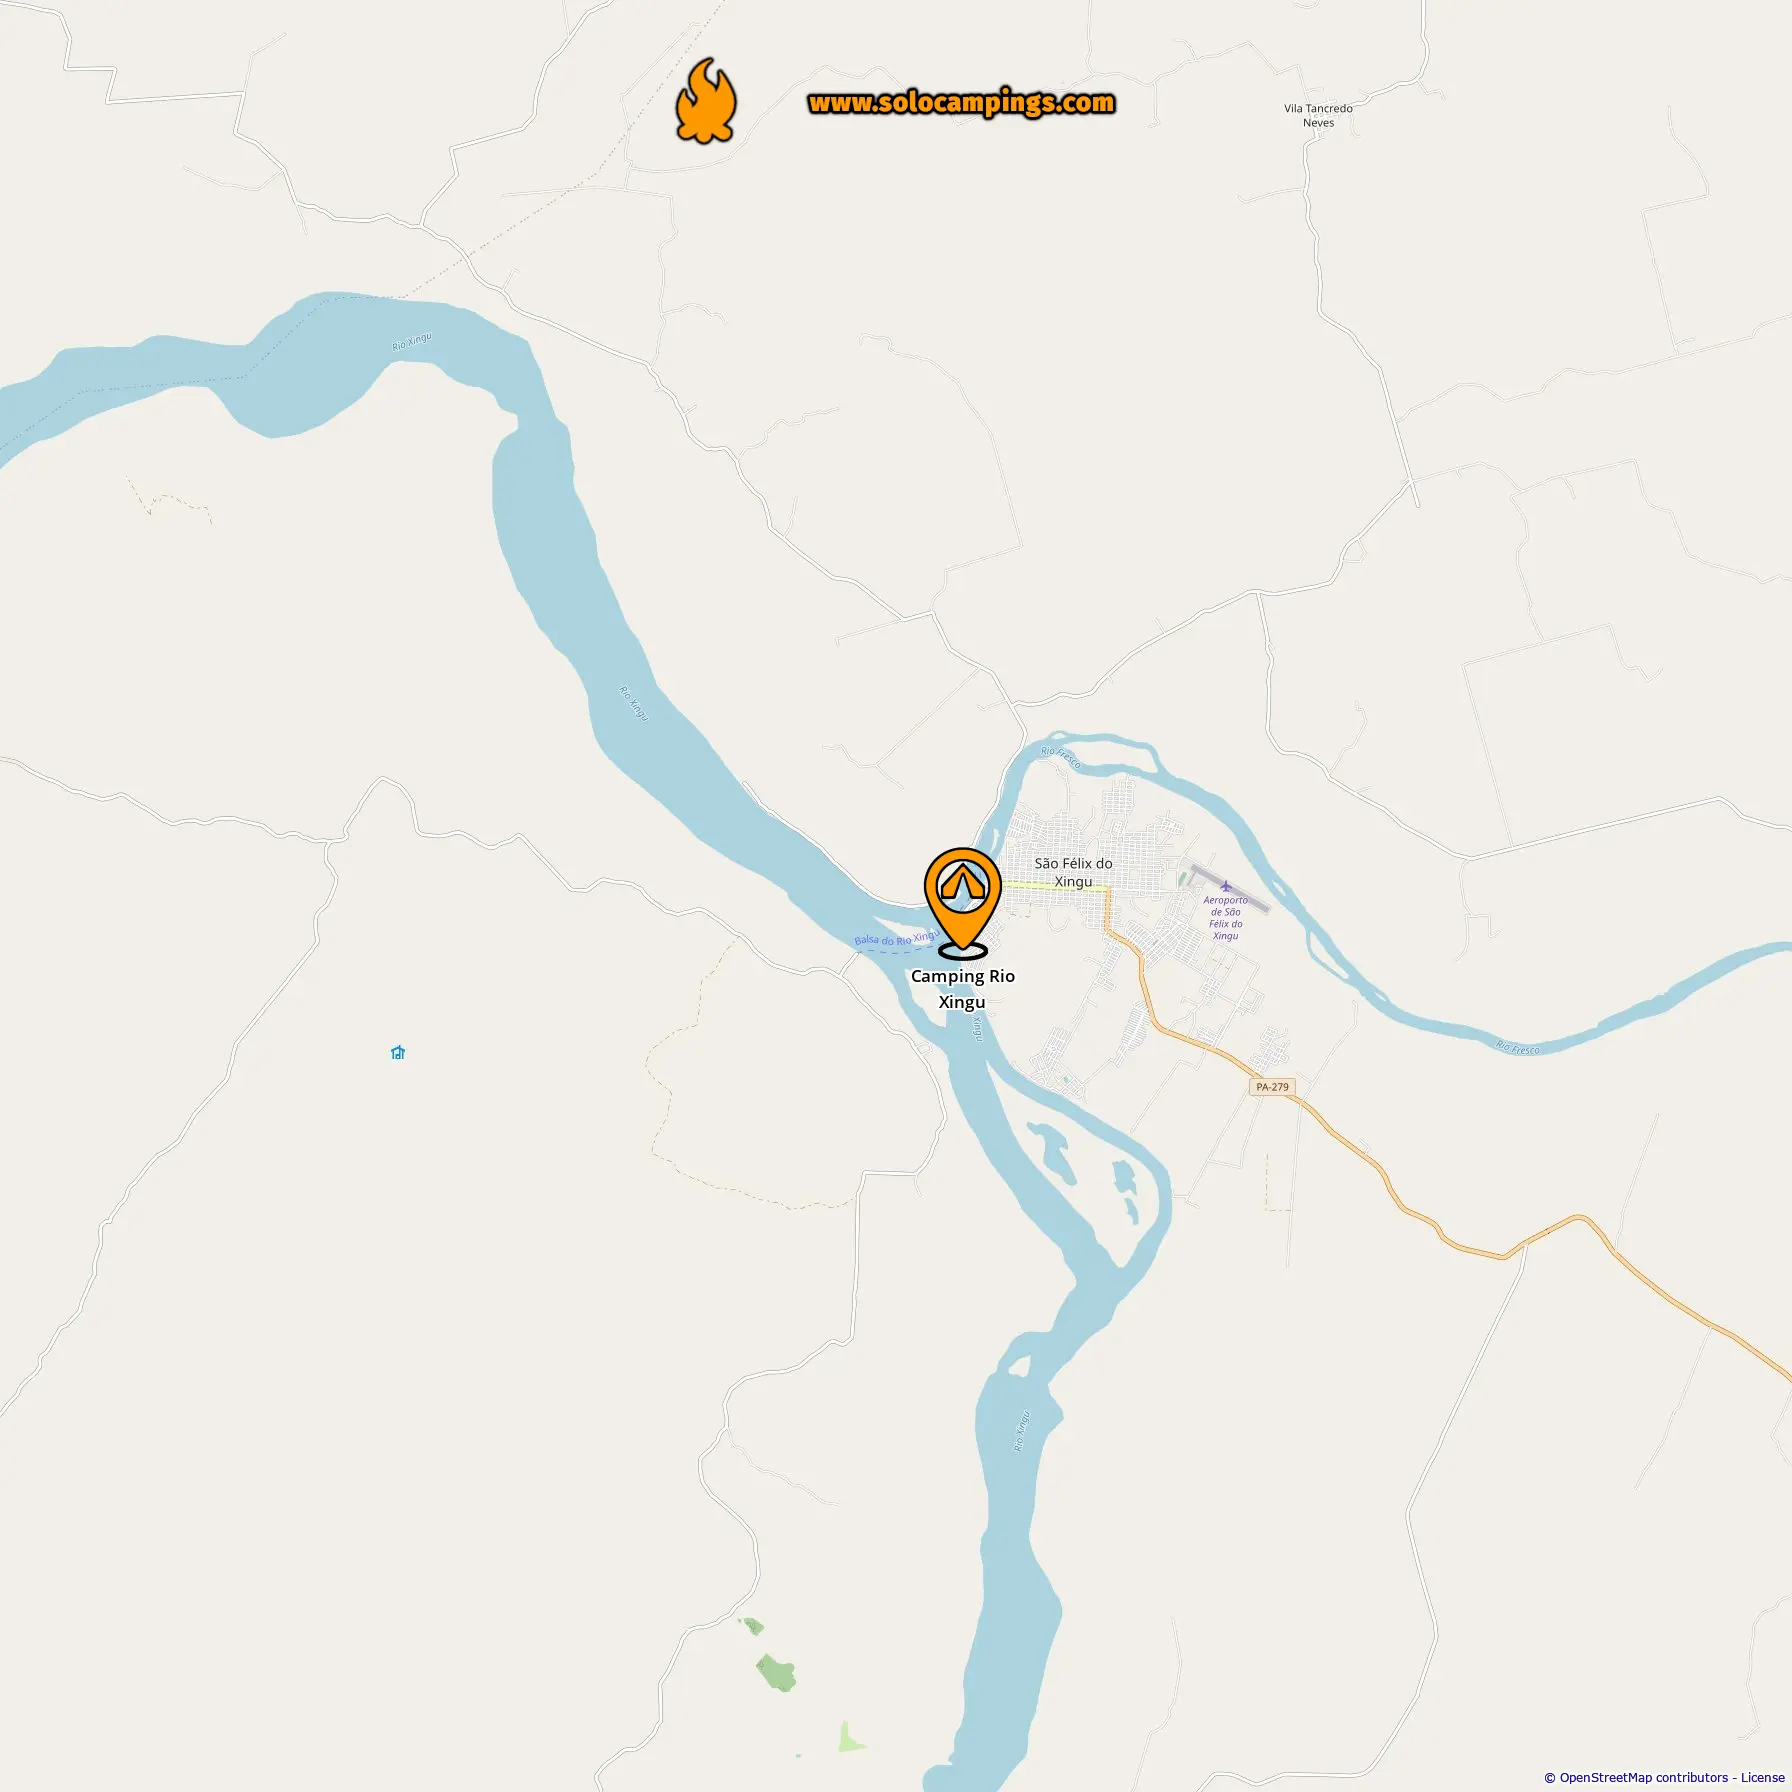Click the Rio Xingu label at bottom river
This screenshot has height=1792, width=1792.
click(x=1021, y=1430)
